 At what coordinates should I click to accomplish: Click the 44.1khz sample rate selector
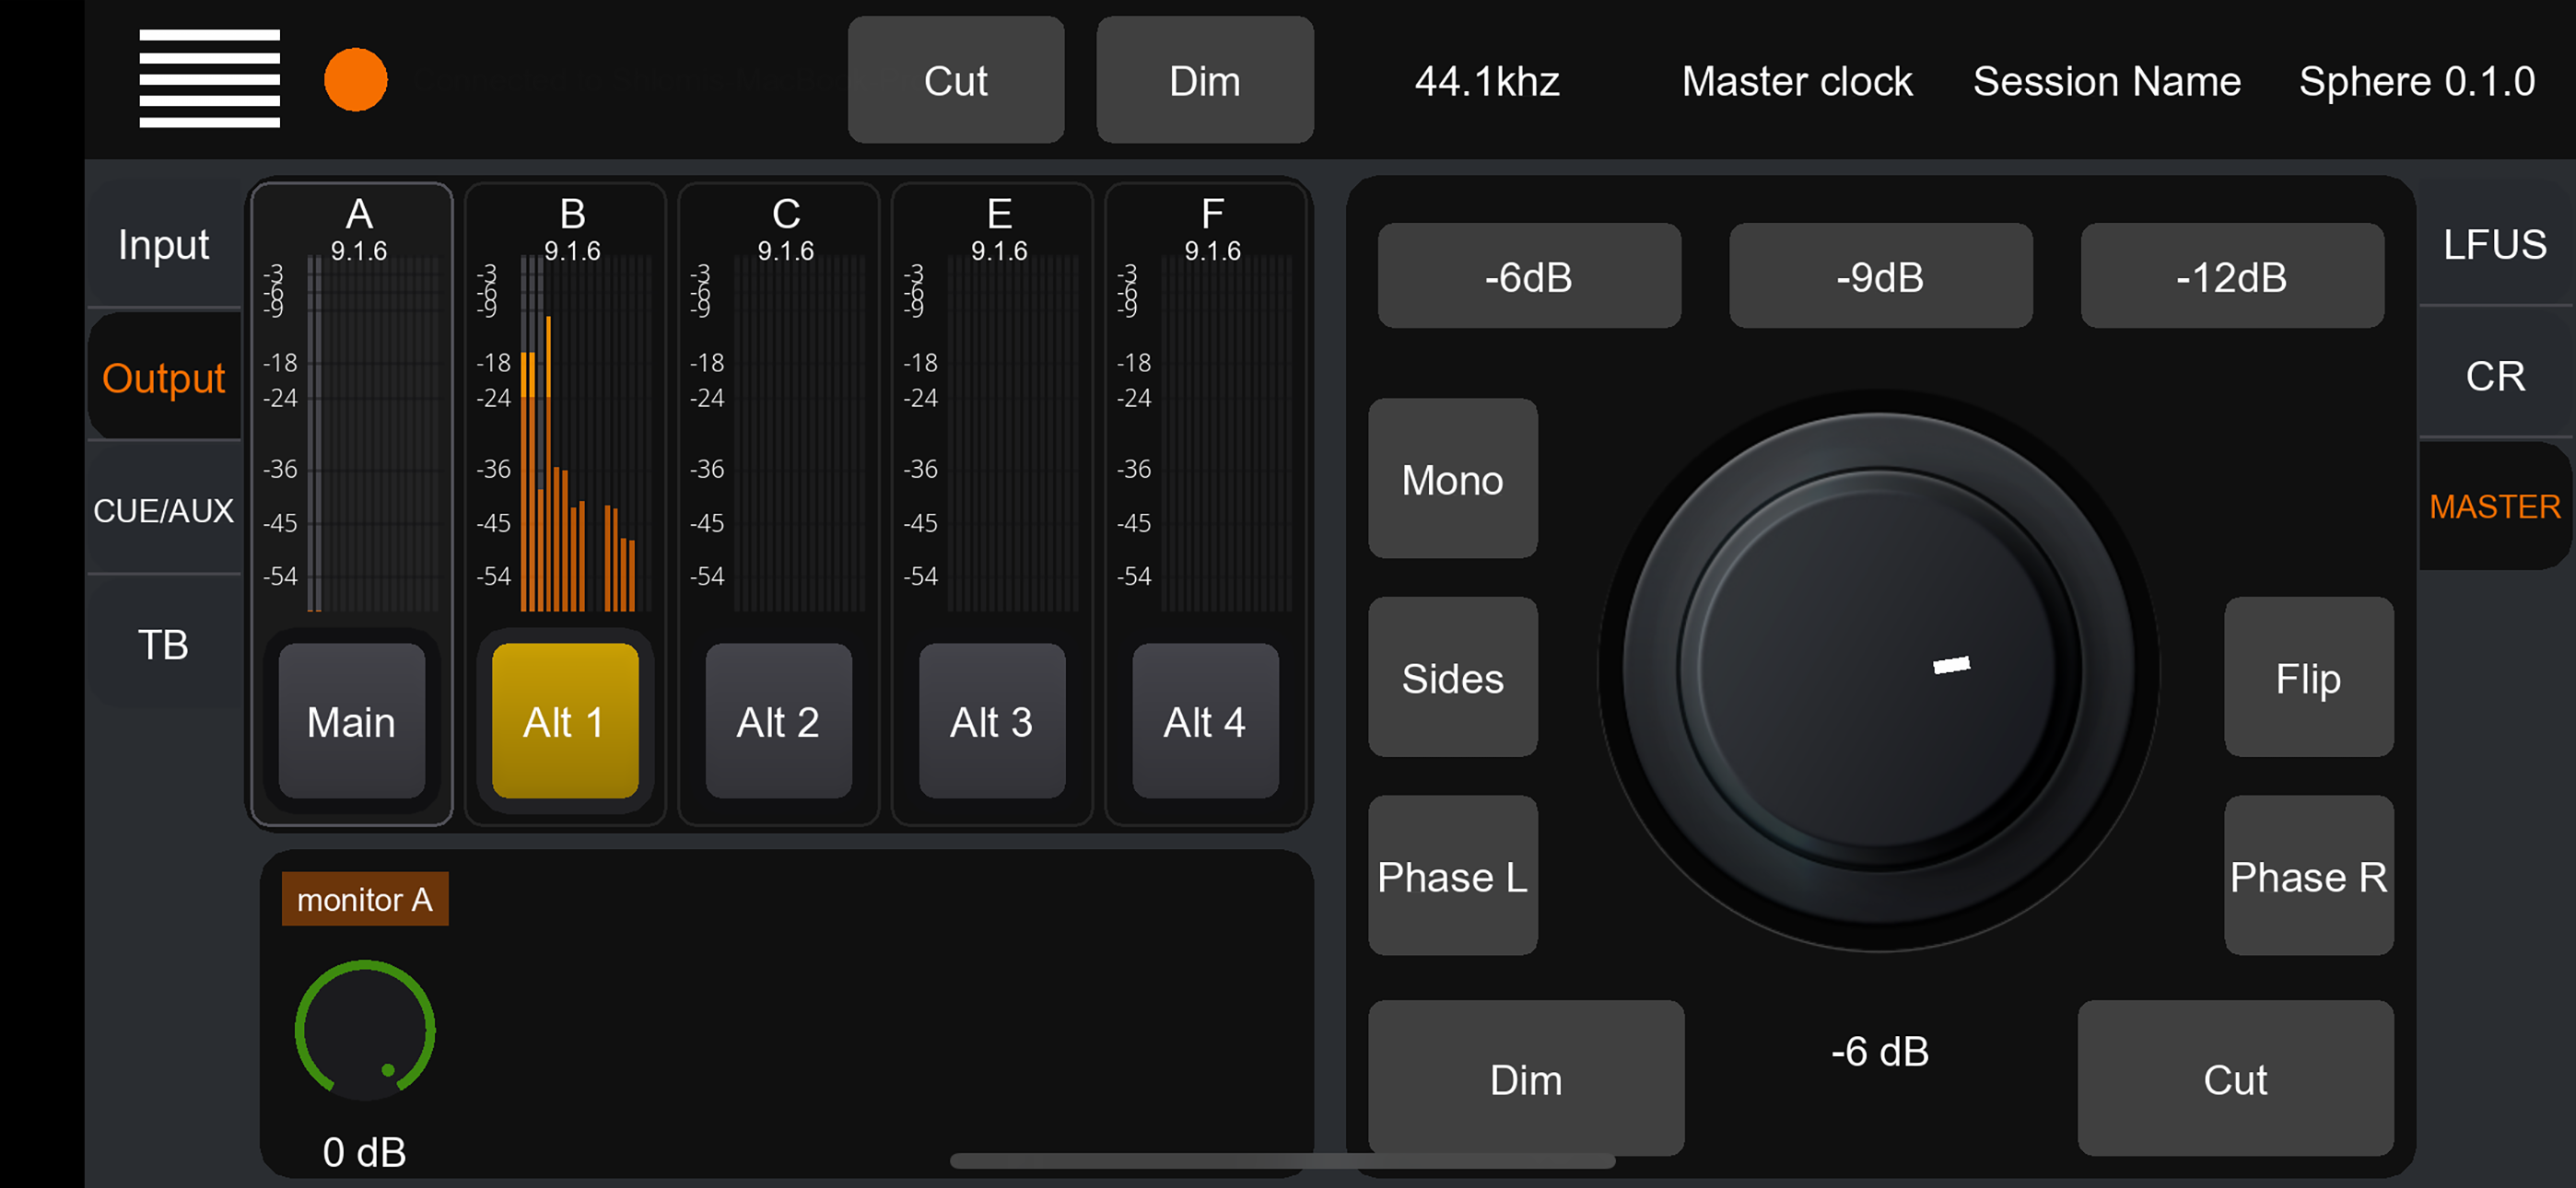tap(1486, 81)
